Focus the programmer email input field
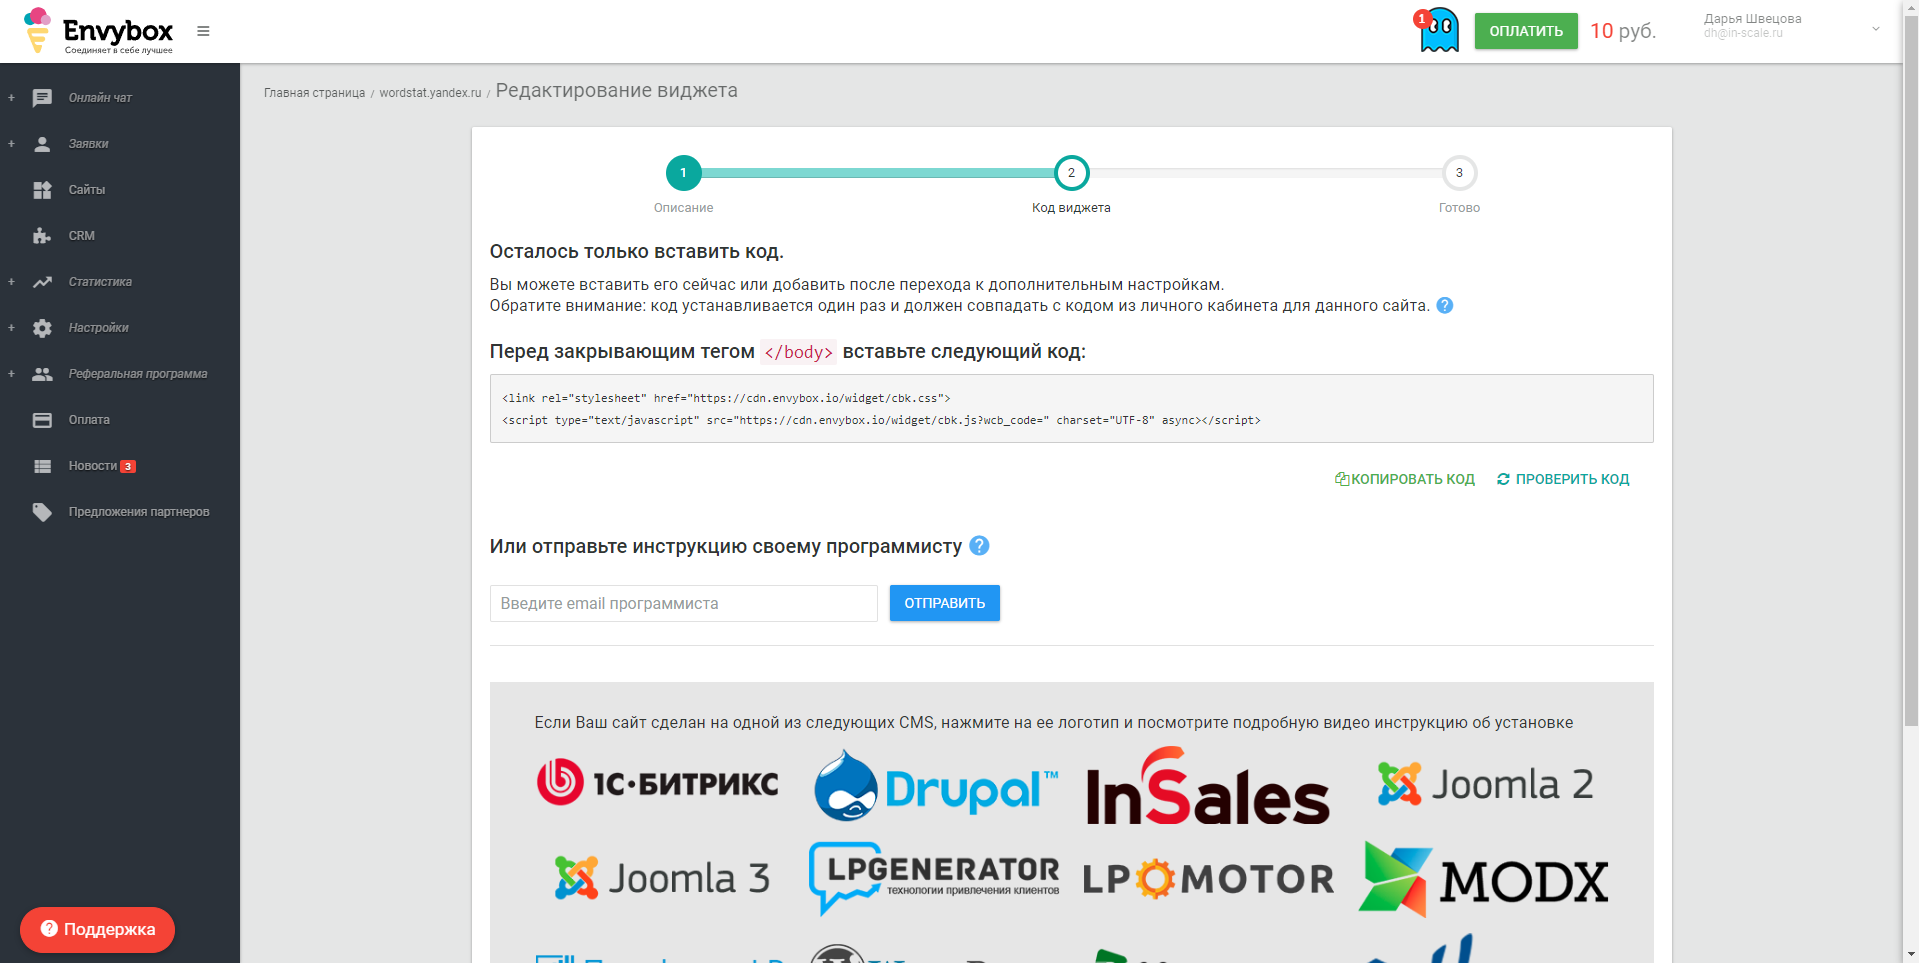Viewport: 1919px width, 963px height. [684, 604]
